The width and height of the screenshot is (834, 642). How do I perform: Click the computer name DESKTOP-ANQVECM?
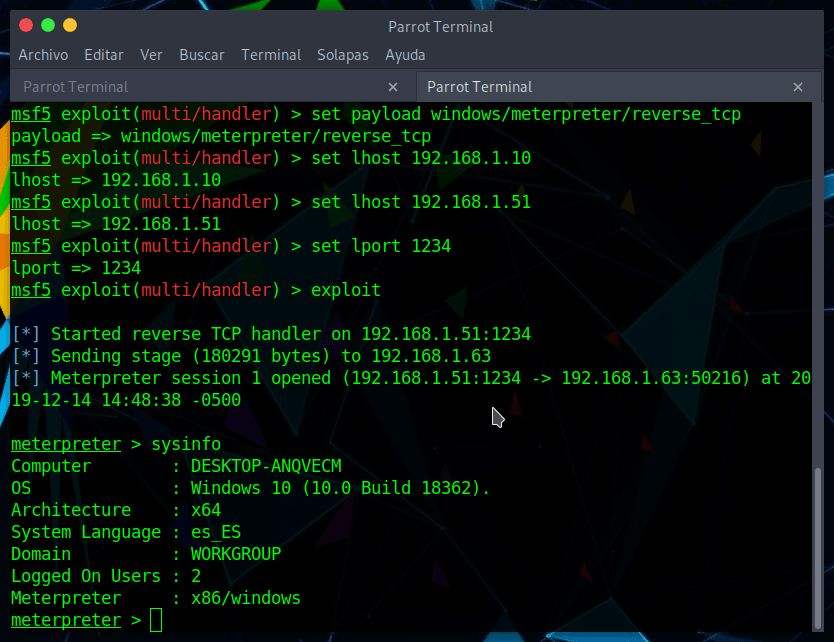pos(266,466)
